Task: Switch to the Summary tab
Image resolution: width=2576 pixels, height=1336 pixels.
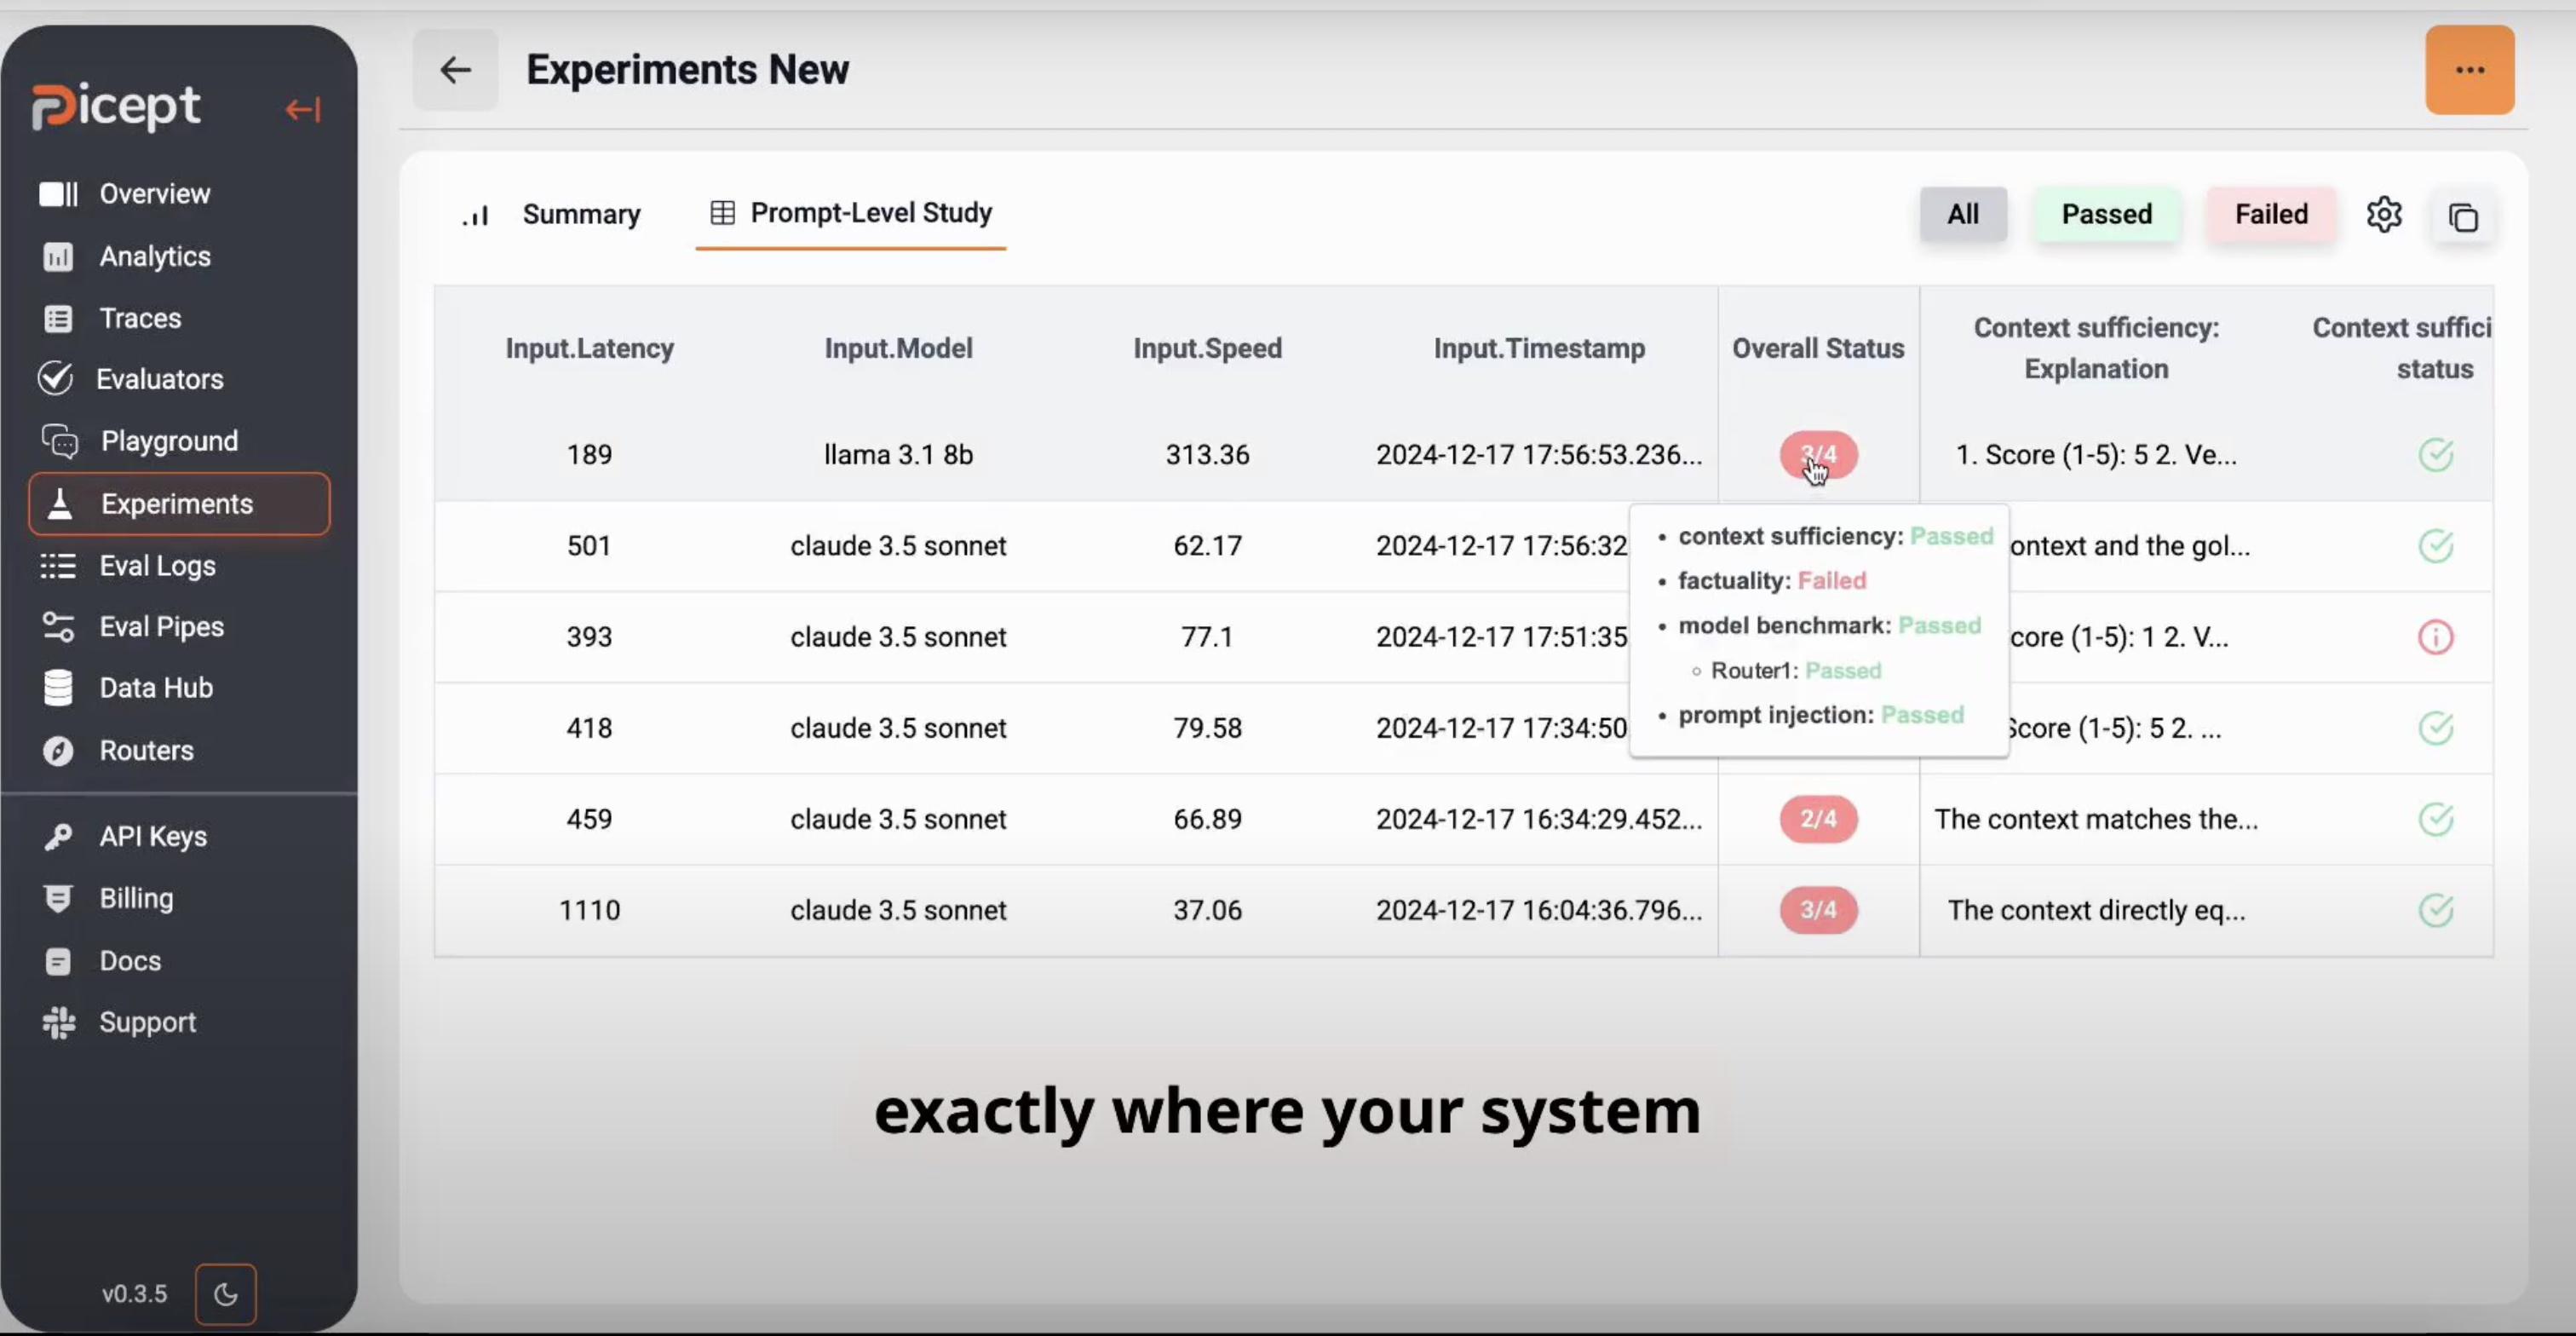Action: click(580, 214)
